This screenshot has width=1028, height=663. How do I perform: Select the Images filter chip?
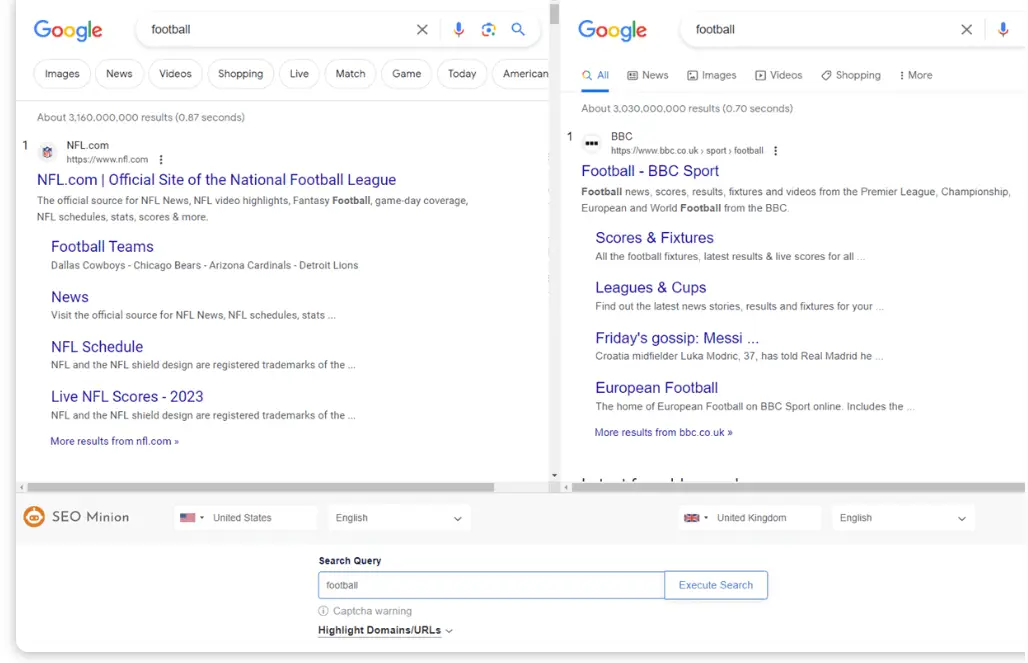62,74
